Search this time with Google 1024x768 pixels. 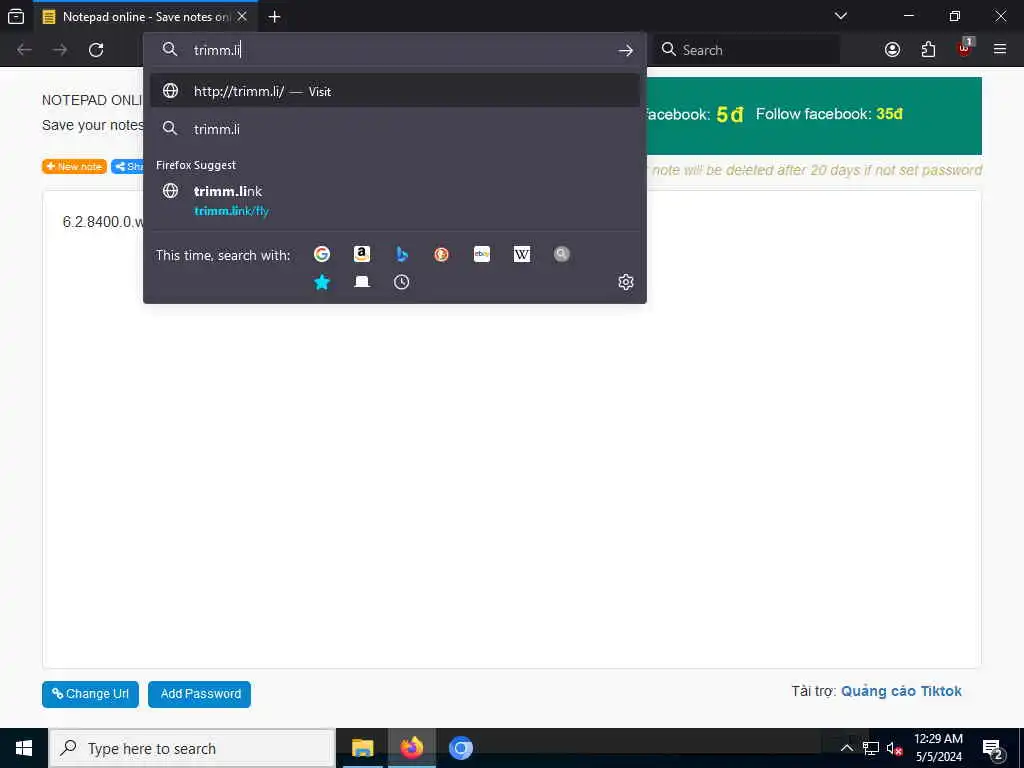point(321,254)
